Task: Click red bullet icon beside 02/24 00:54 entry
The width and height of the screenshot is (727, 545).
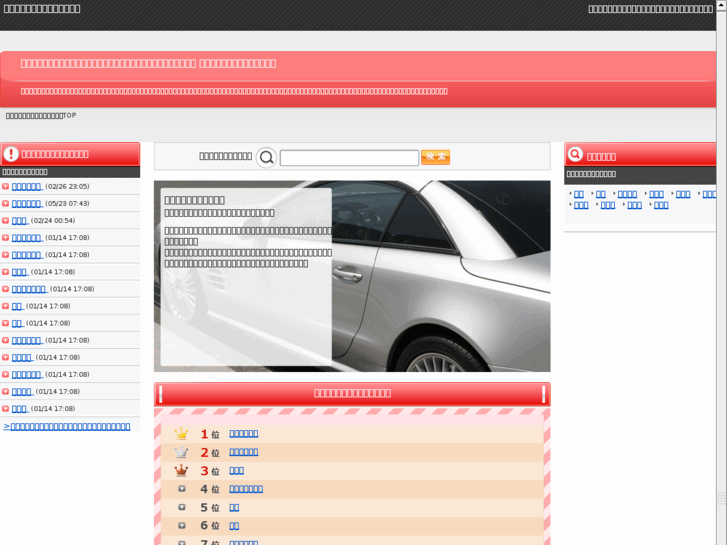Action: click(x=6, y=221)
